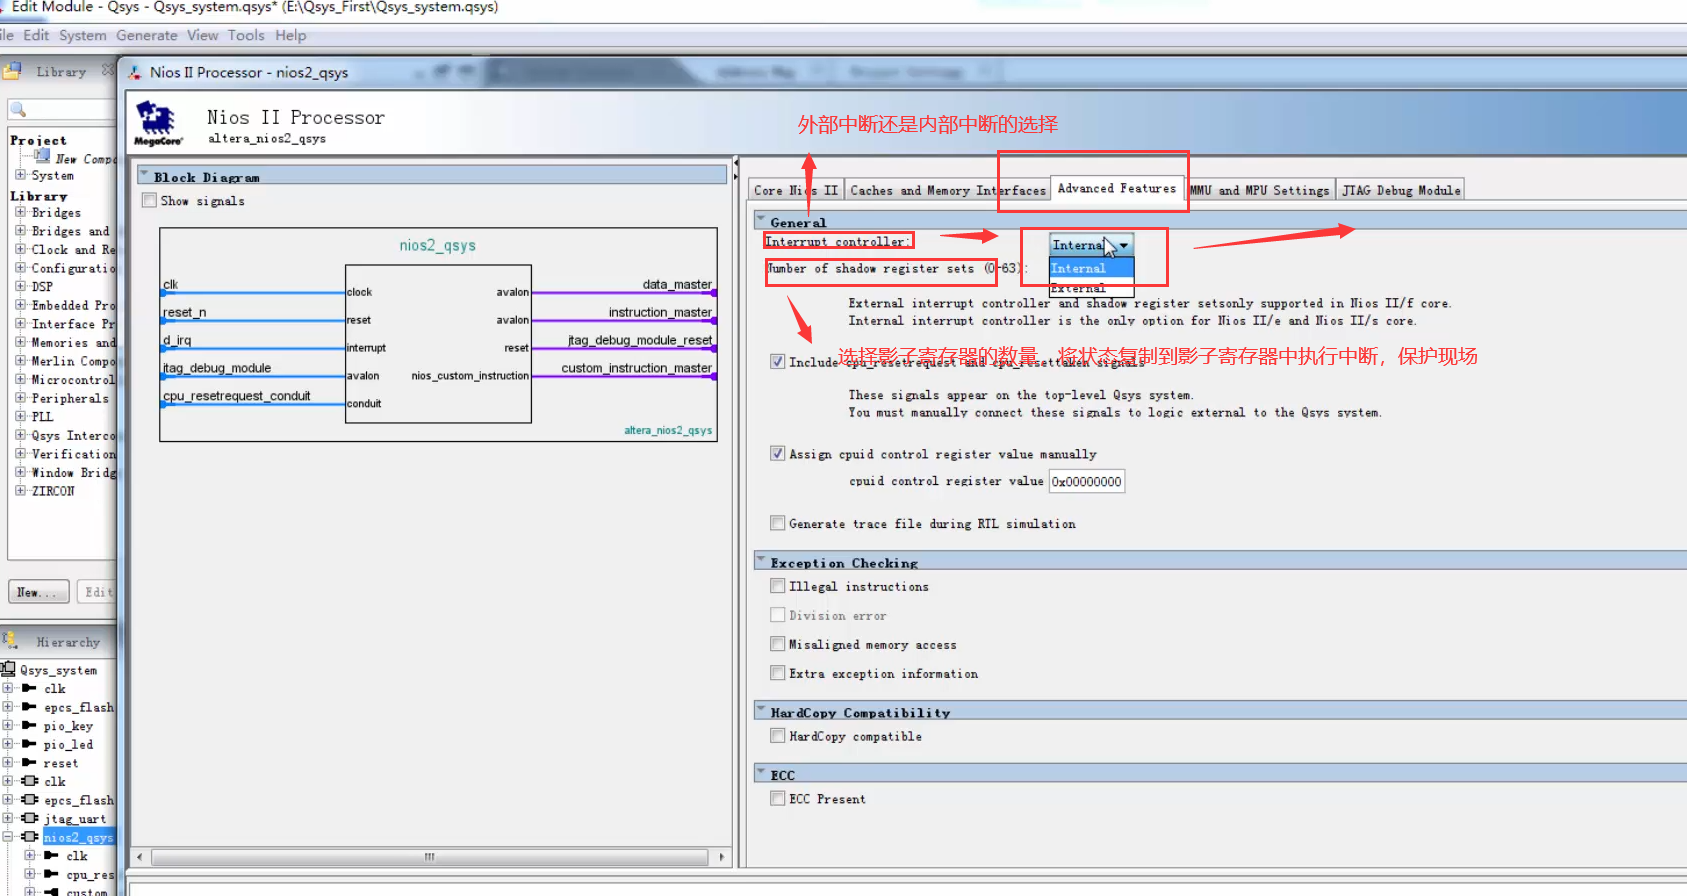Open the Tools menu
The image size is (1687, 896).
(x=246, y=35)
